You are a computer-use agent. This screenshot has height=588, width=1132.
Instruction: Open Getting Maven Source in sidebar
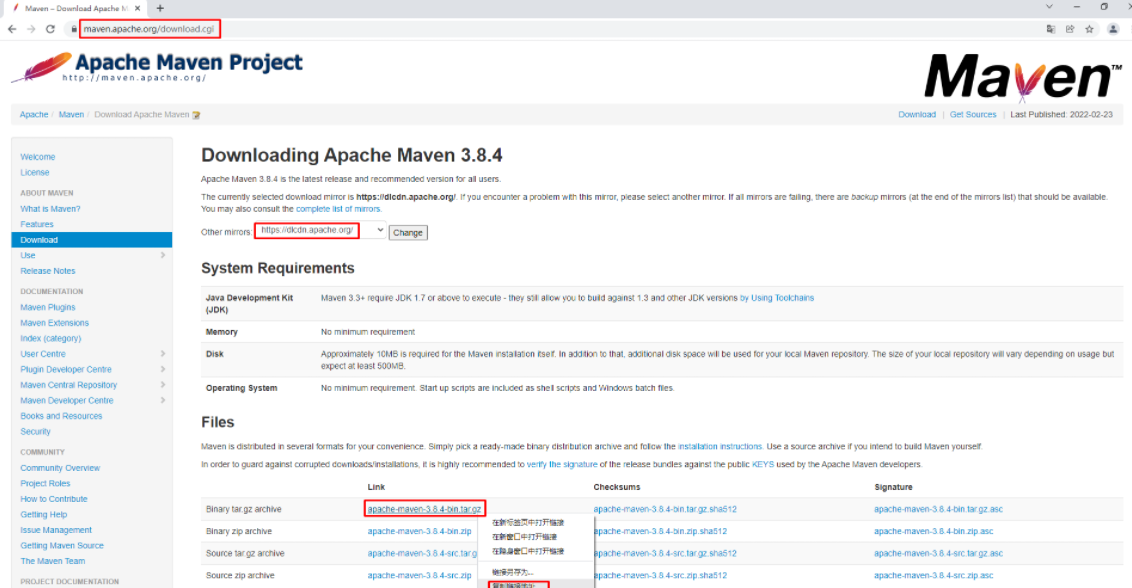pyautogui.click(x=62, y=545)
